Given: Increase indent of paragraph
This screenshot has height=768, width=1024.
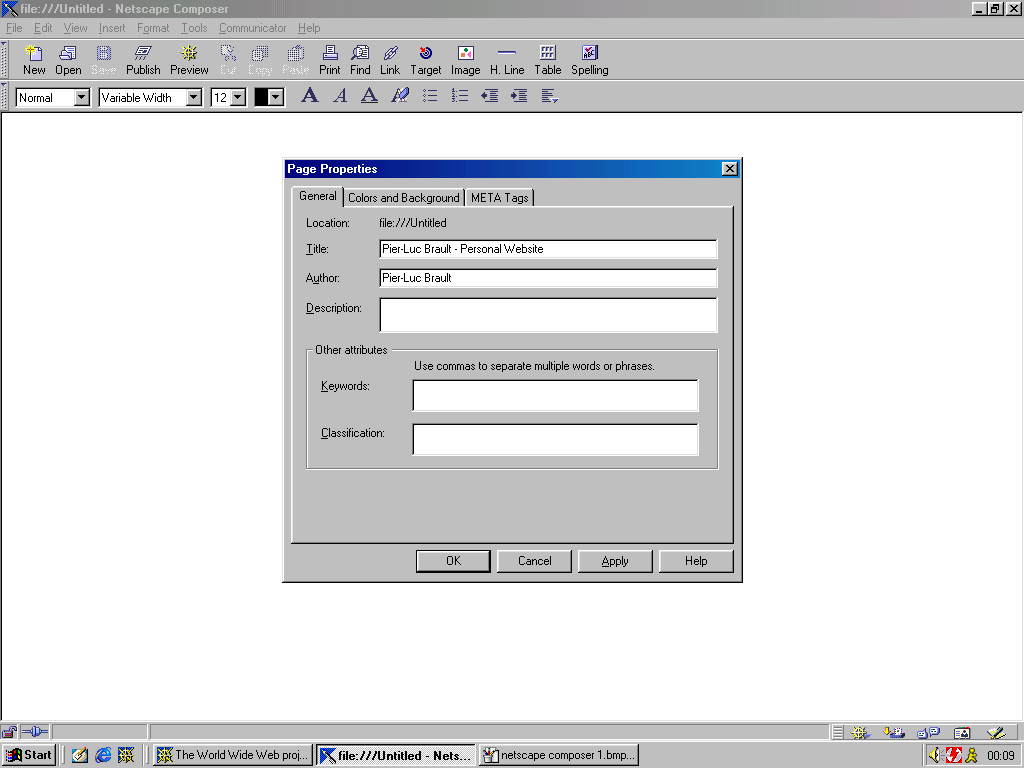Looking at the screenshot, I should (519, 96).
